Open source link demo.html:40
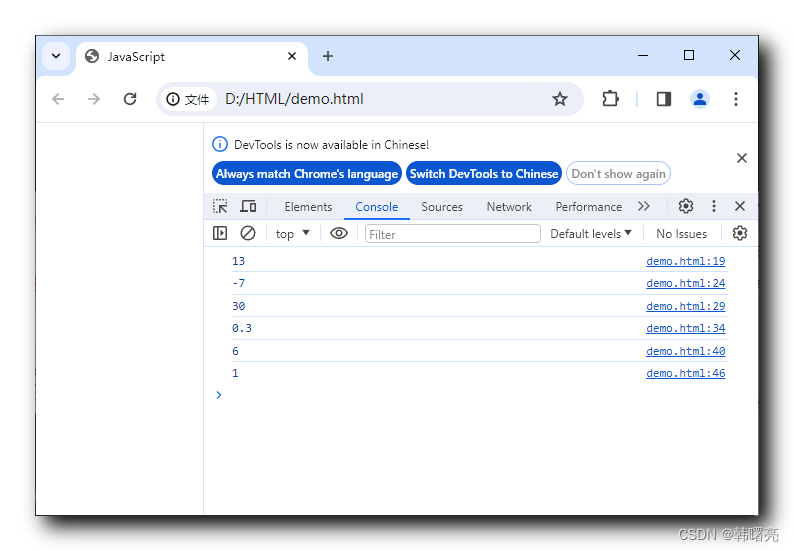The image size is (794, 551). pos(685,351)
